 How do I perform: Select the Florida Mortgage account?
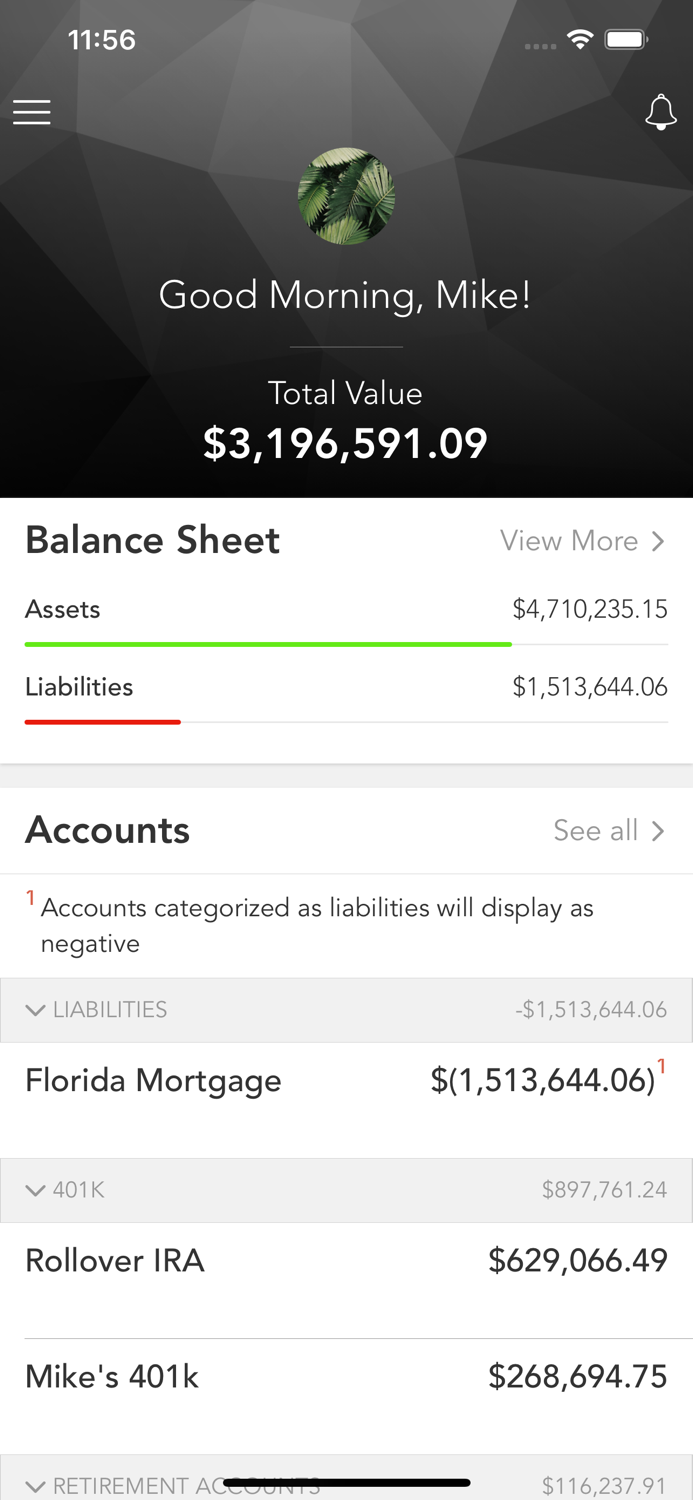pyautogui.click(x=346, y=1080)
